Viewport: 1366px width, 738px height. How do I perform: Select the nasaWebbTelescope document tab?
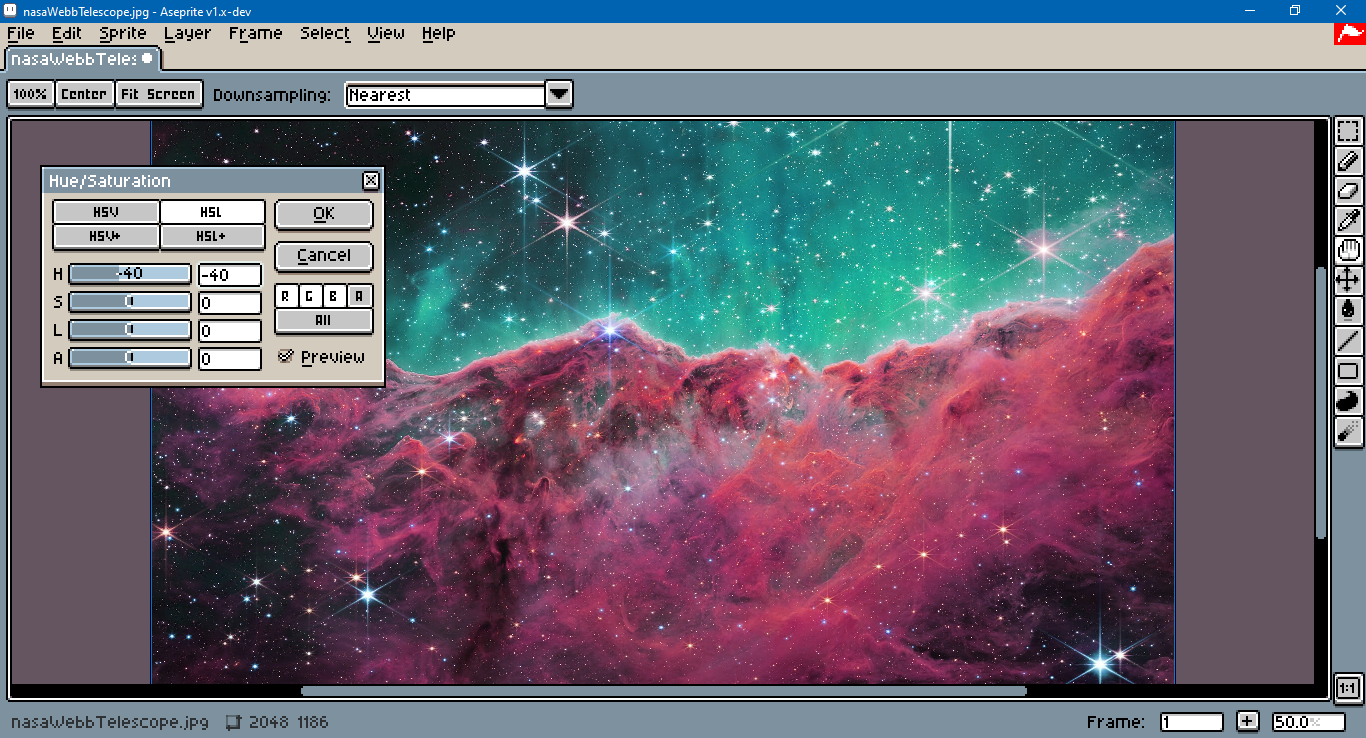tap(82, 59)
